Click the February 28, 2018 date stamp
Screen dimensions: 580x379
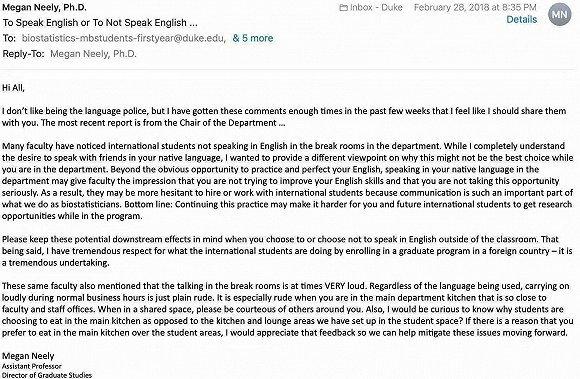coord(475,7)
